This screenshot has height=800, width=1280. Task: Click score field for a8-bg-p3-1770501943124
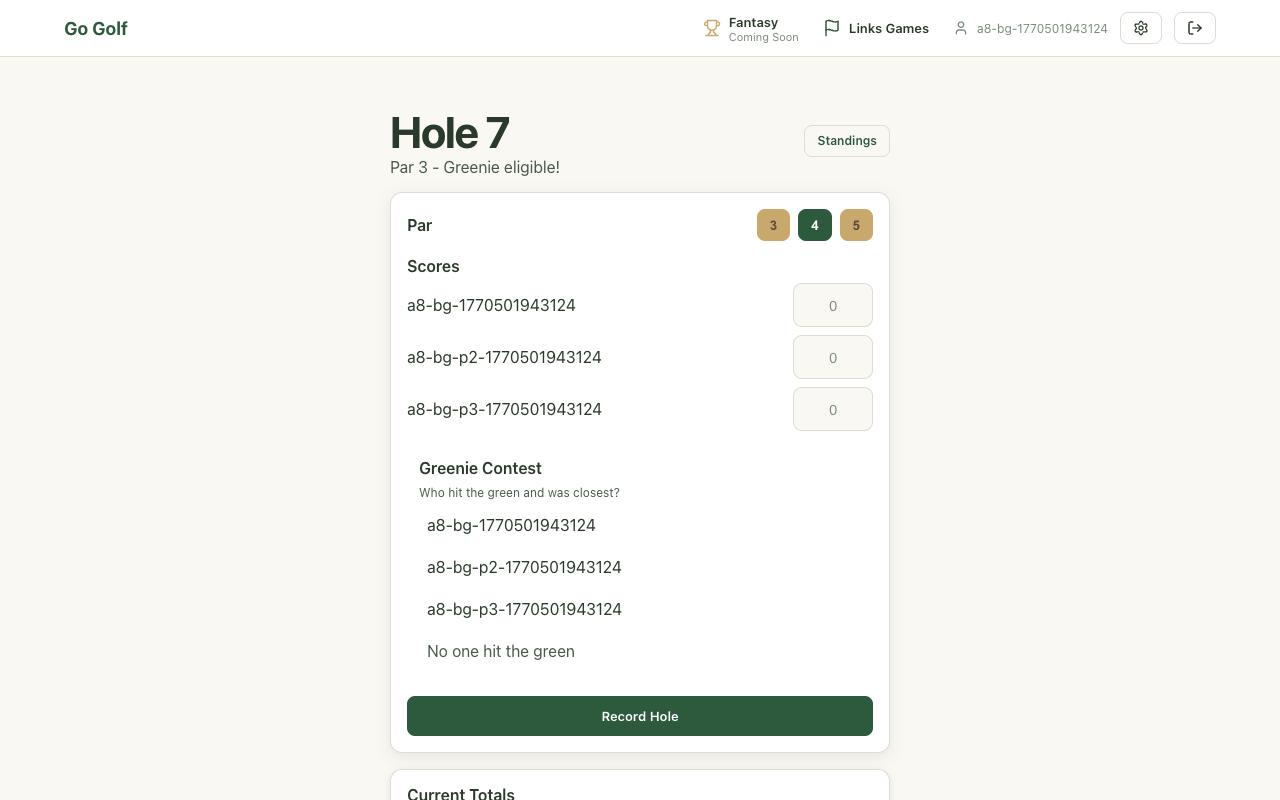click(x=832, y=409)
